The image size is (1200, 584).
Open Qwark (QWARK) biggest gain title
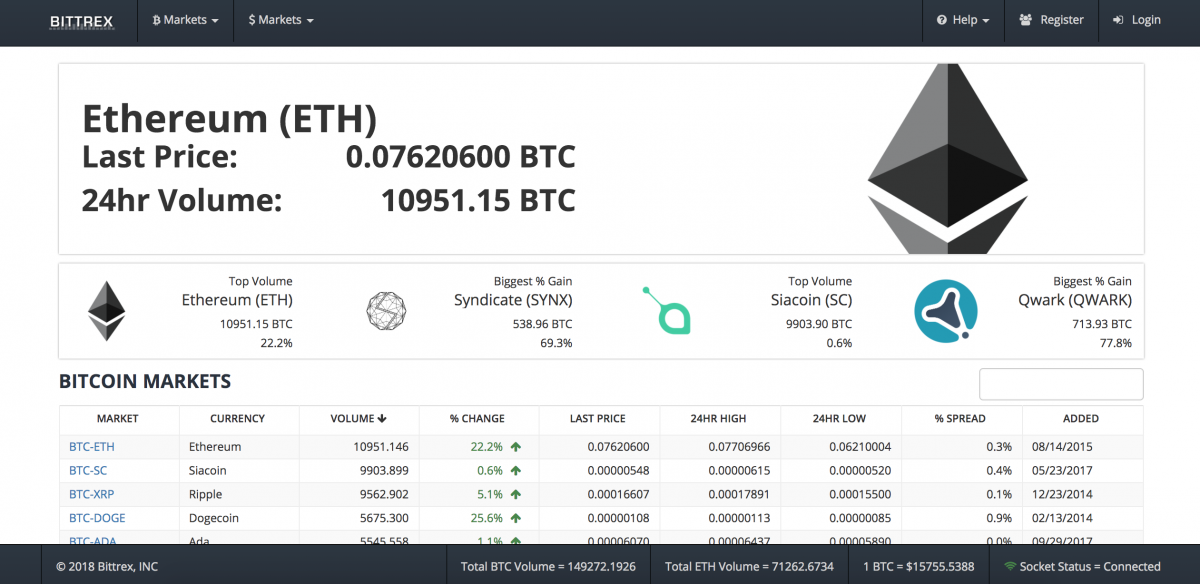click(1075, 300)
